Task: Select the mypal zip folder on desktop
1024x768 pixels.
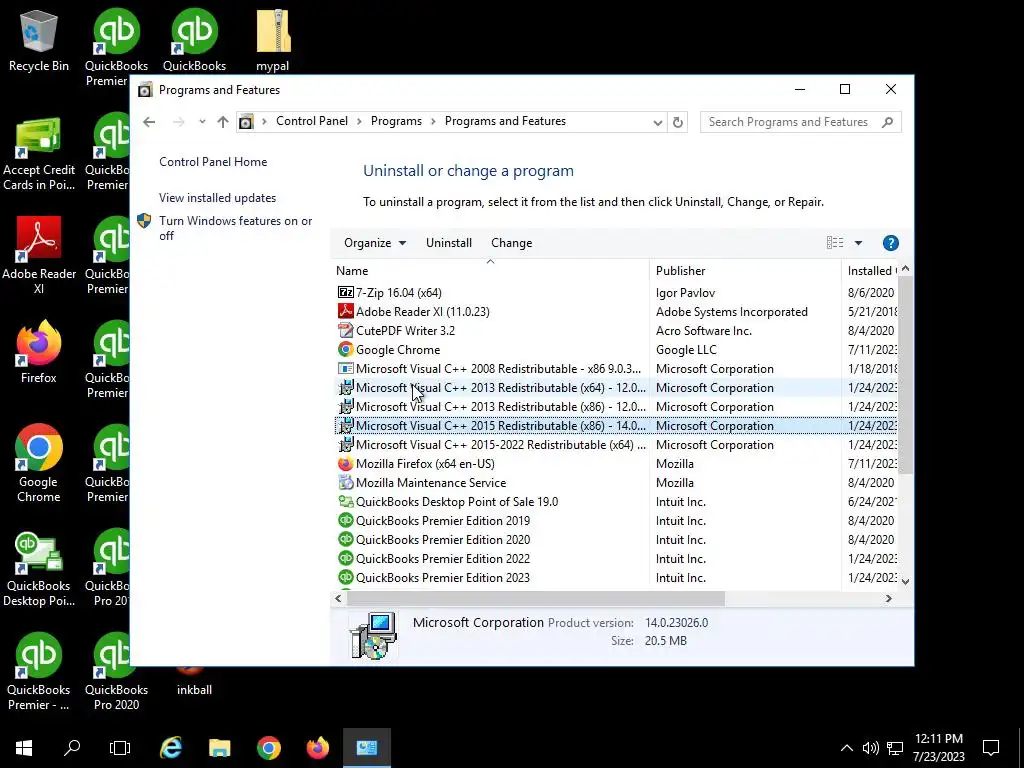Action: tap(273, 40)
